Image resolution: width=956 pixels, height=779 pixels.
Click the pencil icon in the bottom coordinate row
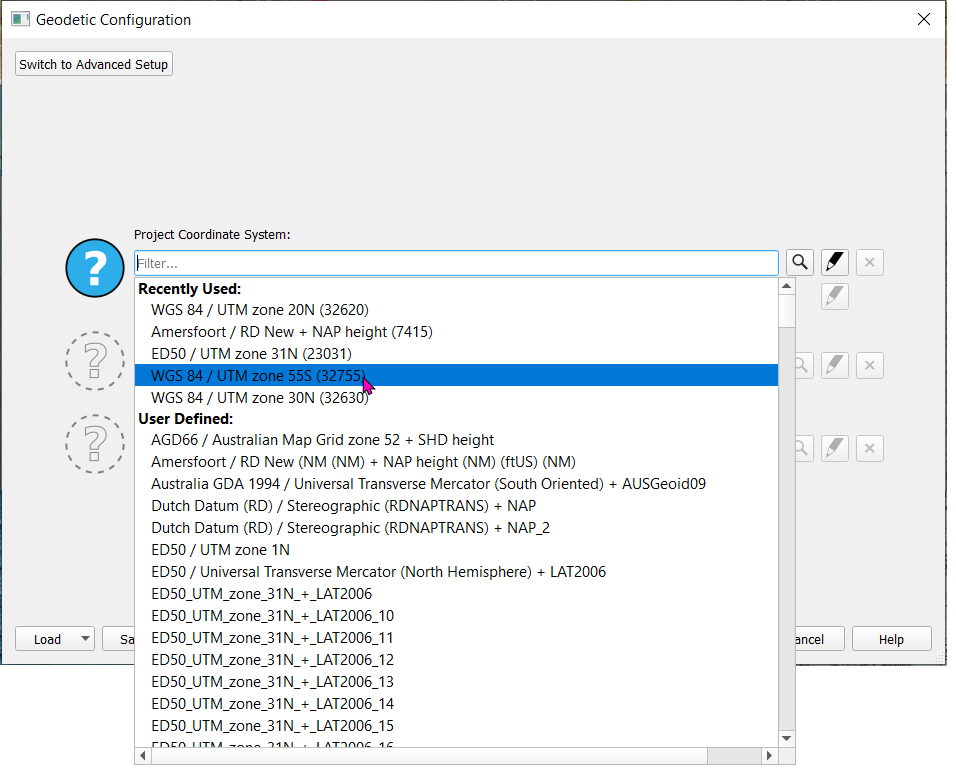[835, 448]
